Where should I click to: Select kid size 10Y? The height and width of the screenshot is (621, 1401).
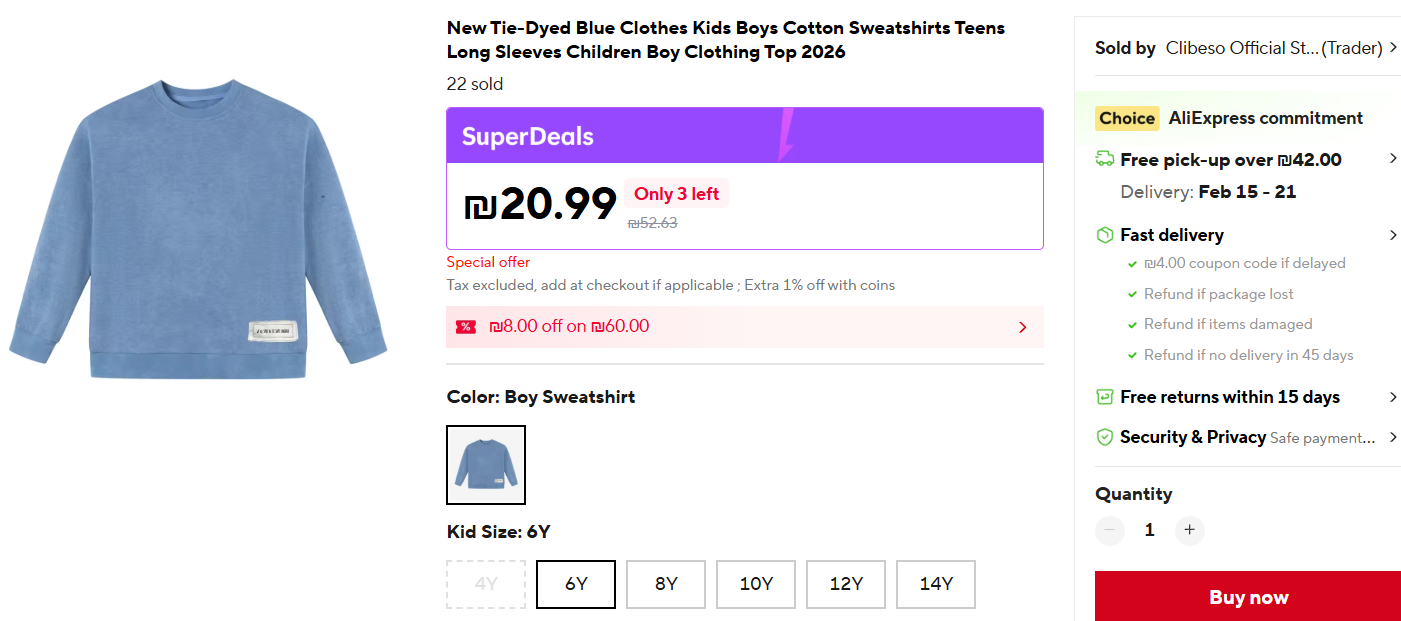click(x=756, y=584)
